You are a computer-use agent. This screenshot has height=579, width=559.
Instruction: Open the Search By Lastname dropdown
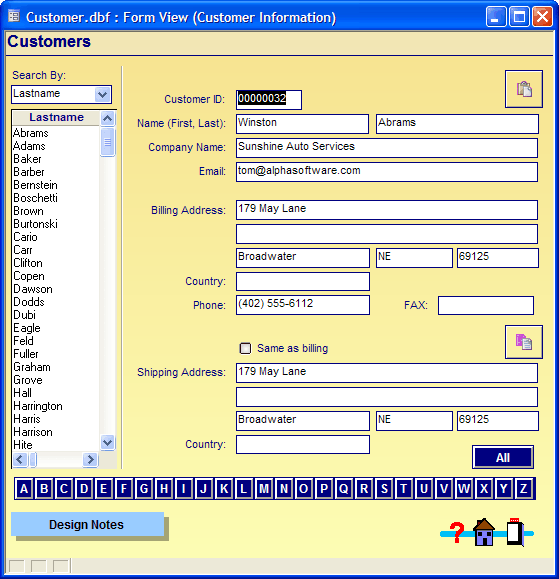click(102, 95)
